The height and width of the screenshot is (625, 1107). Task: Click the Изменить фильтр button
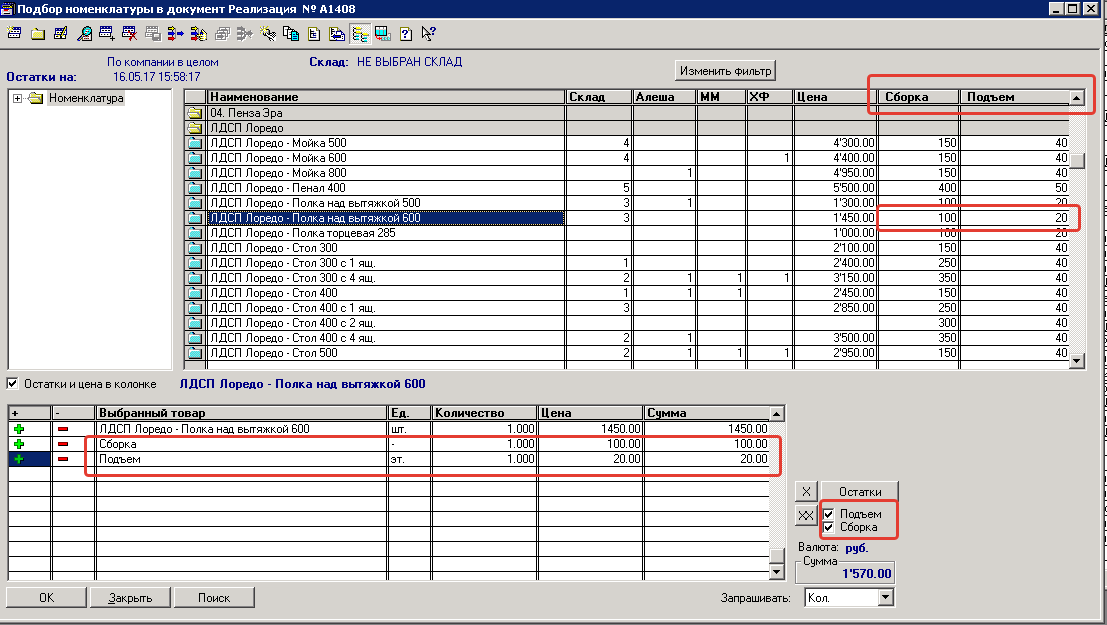point(726,71)
